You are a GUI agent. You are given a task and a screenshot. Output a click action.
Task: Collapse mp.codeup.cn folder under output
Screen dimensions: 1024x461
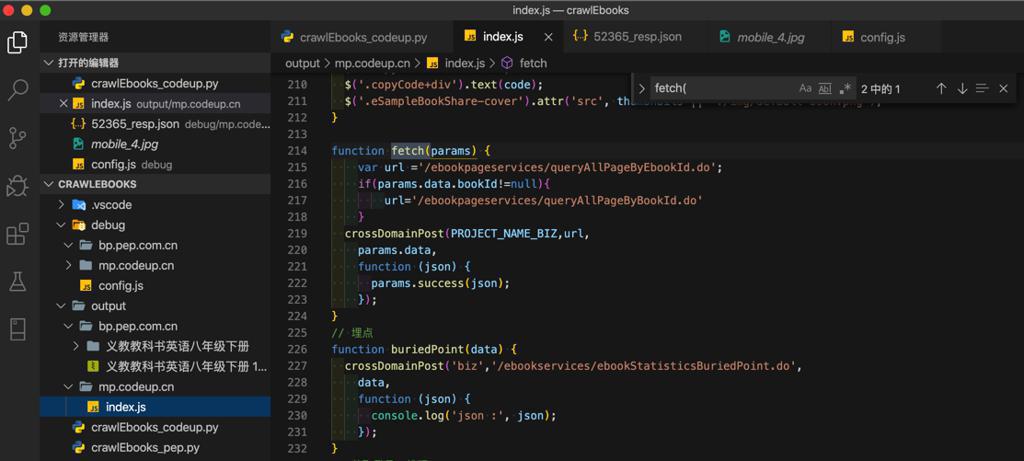click(x=155, y=387)
